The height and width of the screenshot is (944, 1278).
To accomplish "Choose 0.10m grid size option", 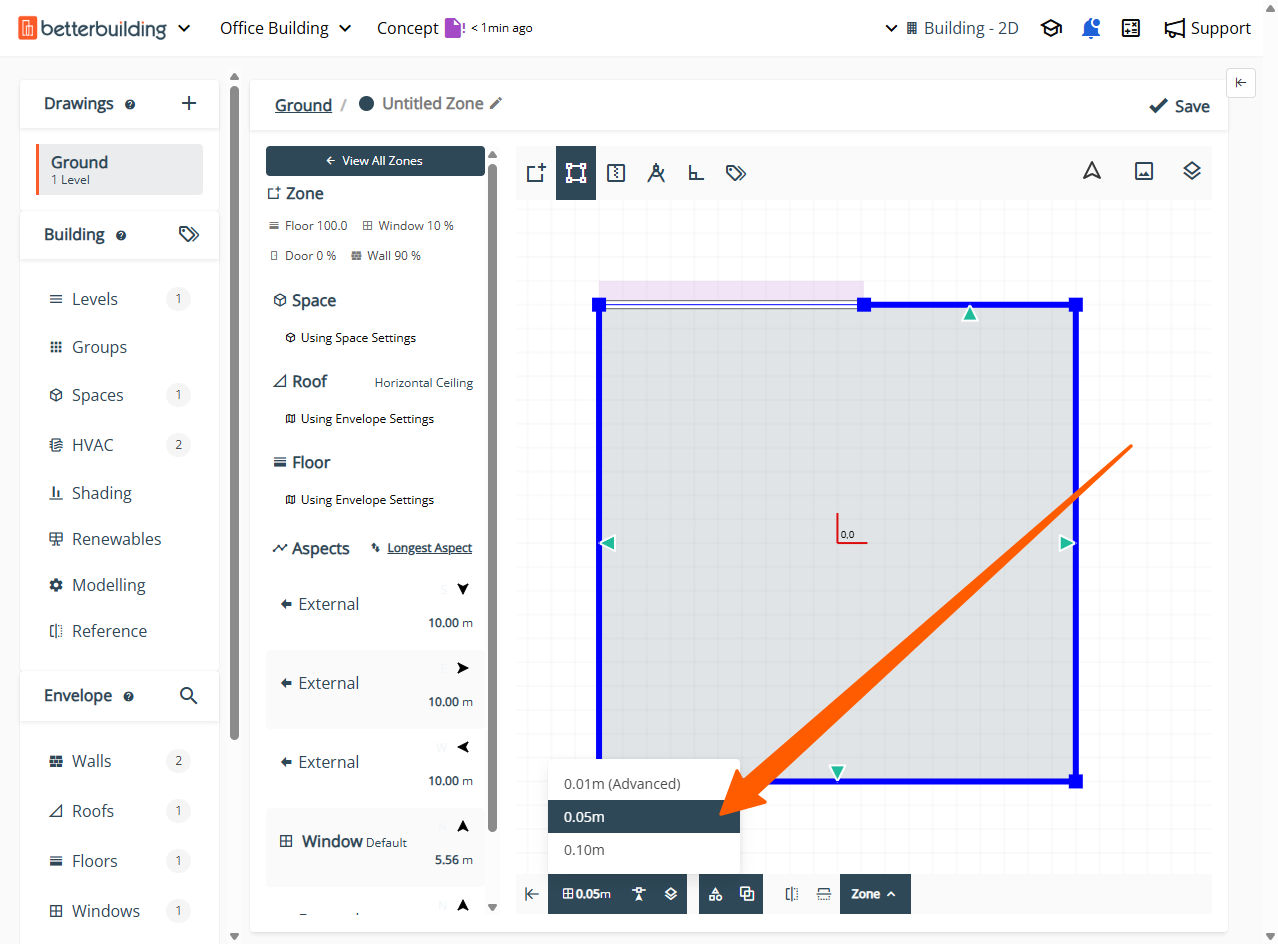I will click(584, 850).
